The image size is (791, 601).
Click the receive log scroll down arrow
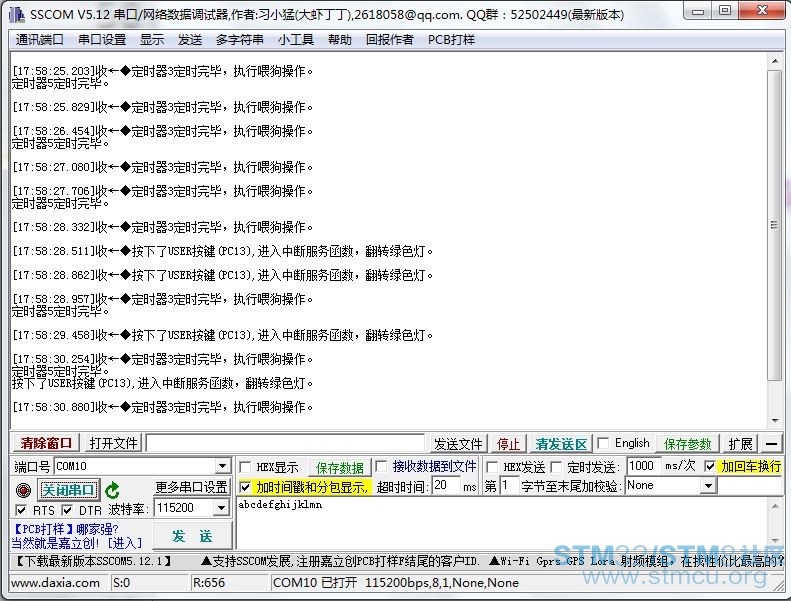pyautogui.click(x=774, y=421)
